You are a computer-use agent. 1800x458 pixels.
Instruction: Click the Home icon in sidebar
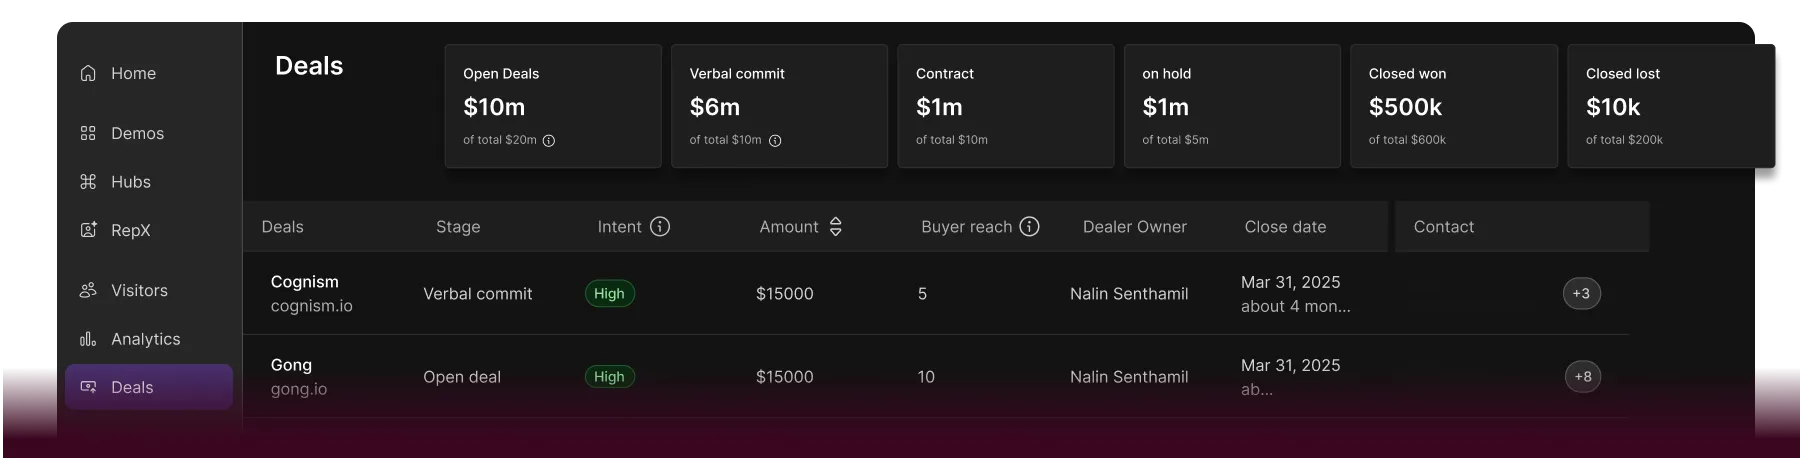coord(88,73)
